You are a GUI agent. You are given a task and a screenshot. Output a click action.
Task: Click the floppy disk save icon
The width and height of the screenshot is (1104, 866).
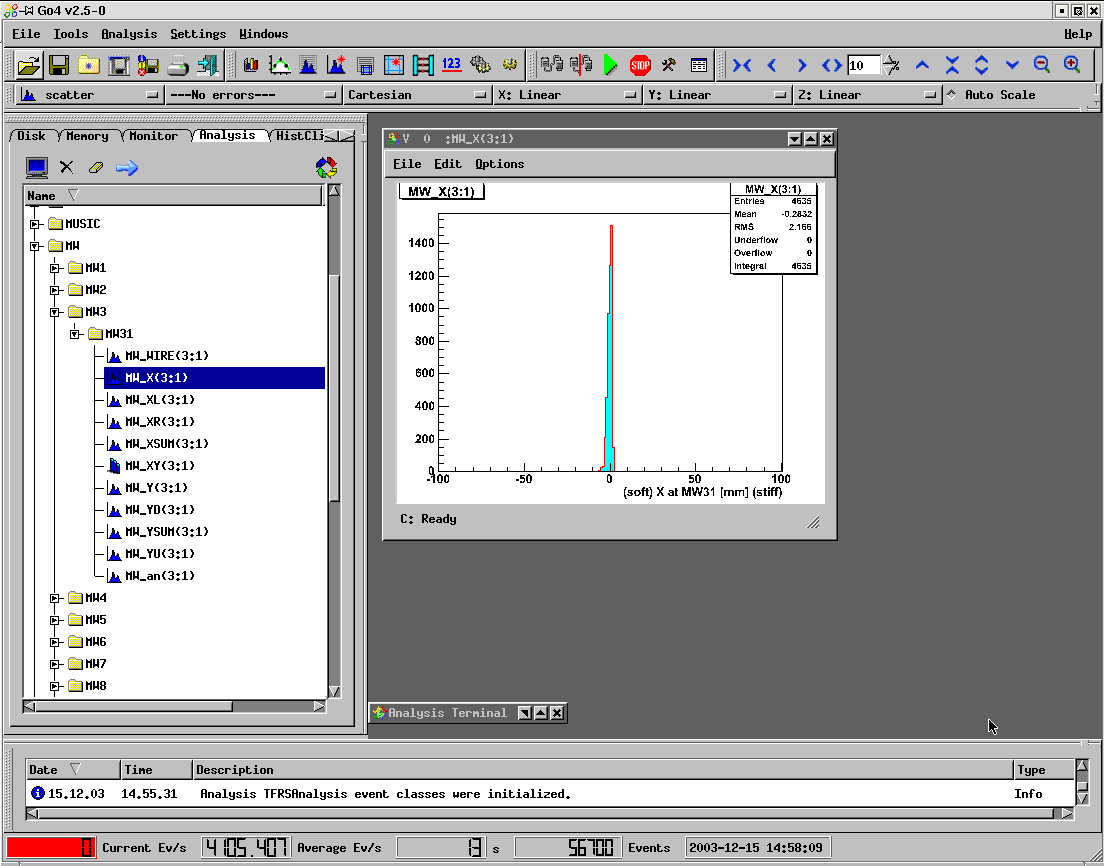(59, 65)
